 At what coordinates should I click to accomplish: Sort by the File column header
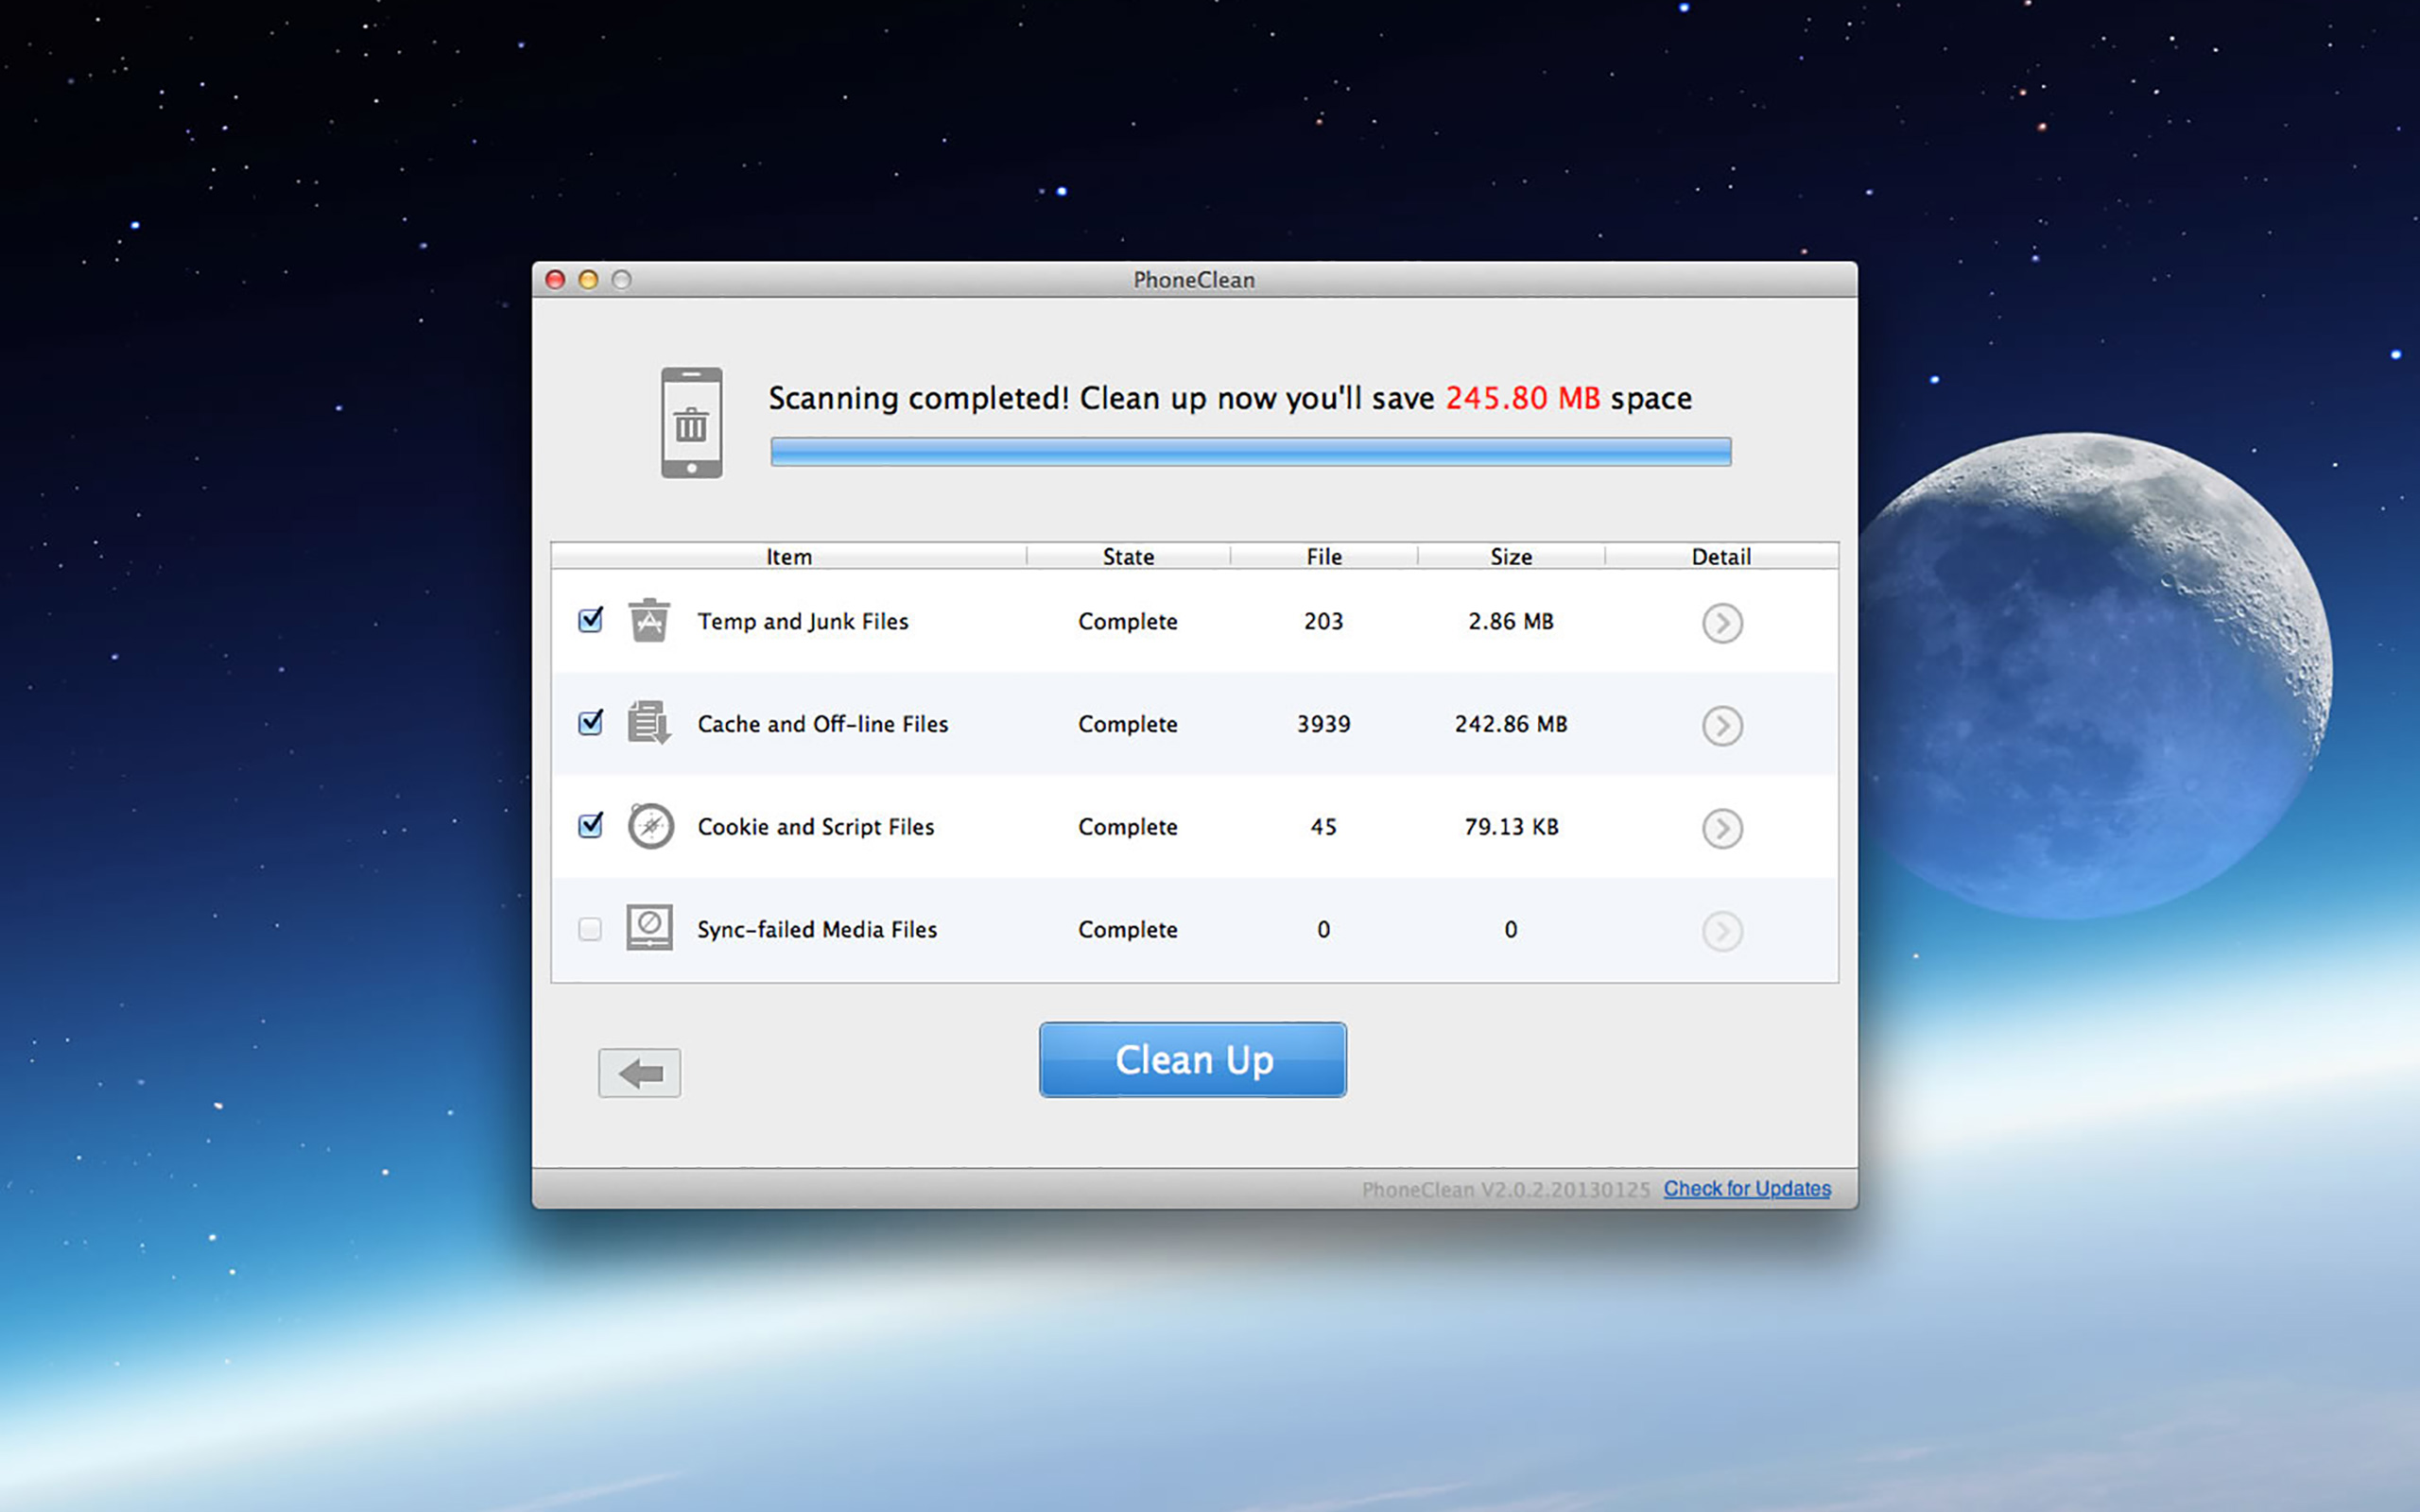pyautogui.click(x=1324, y=556)
